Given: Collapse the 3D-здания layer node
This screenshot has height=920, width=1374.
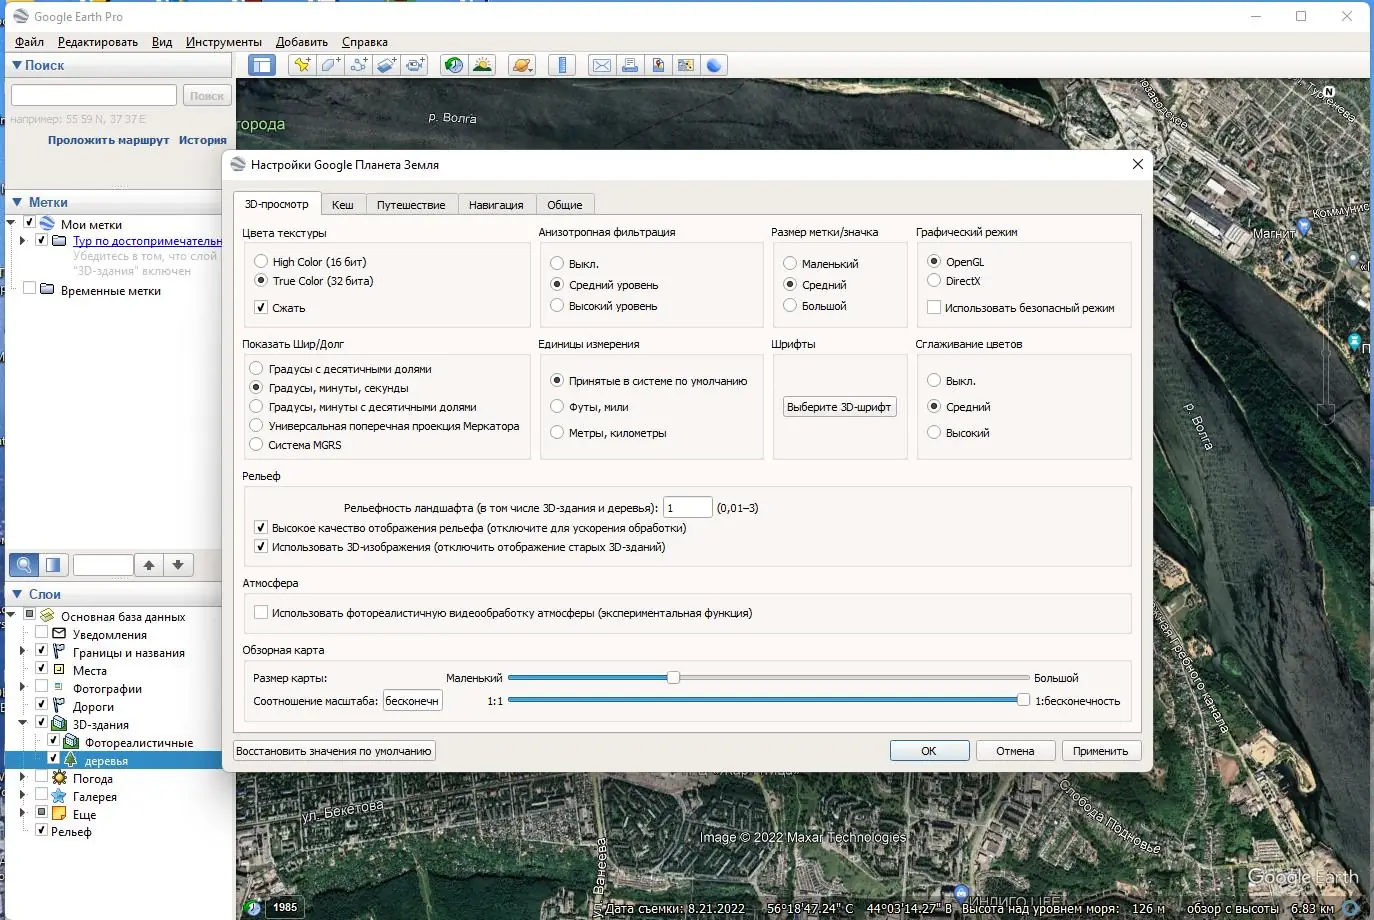Looking at the screenshot, I should (23, 723).
